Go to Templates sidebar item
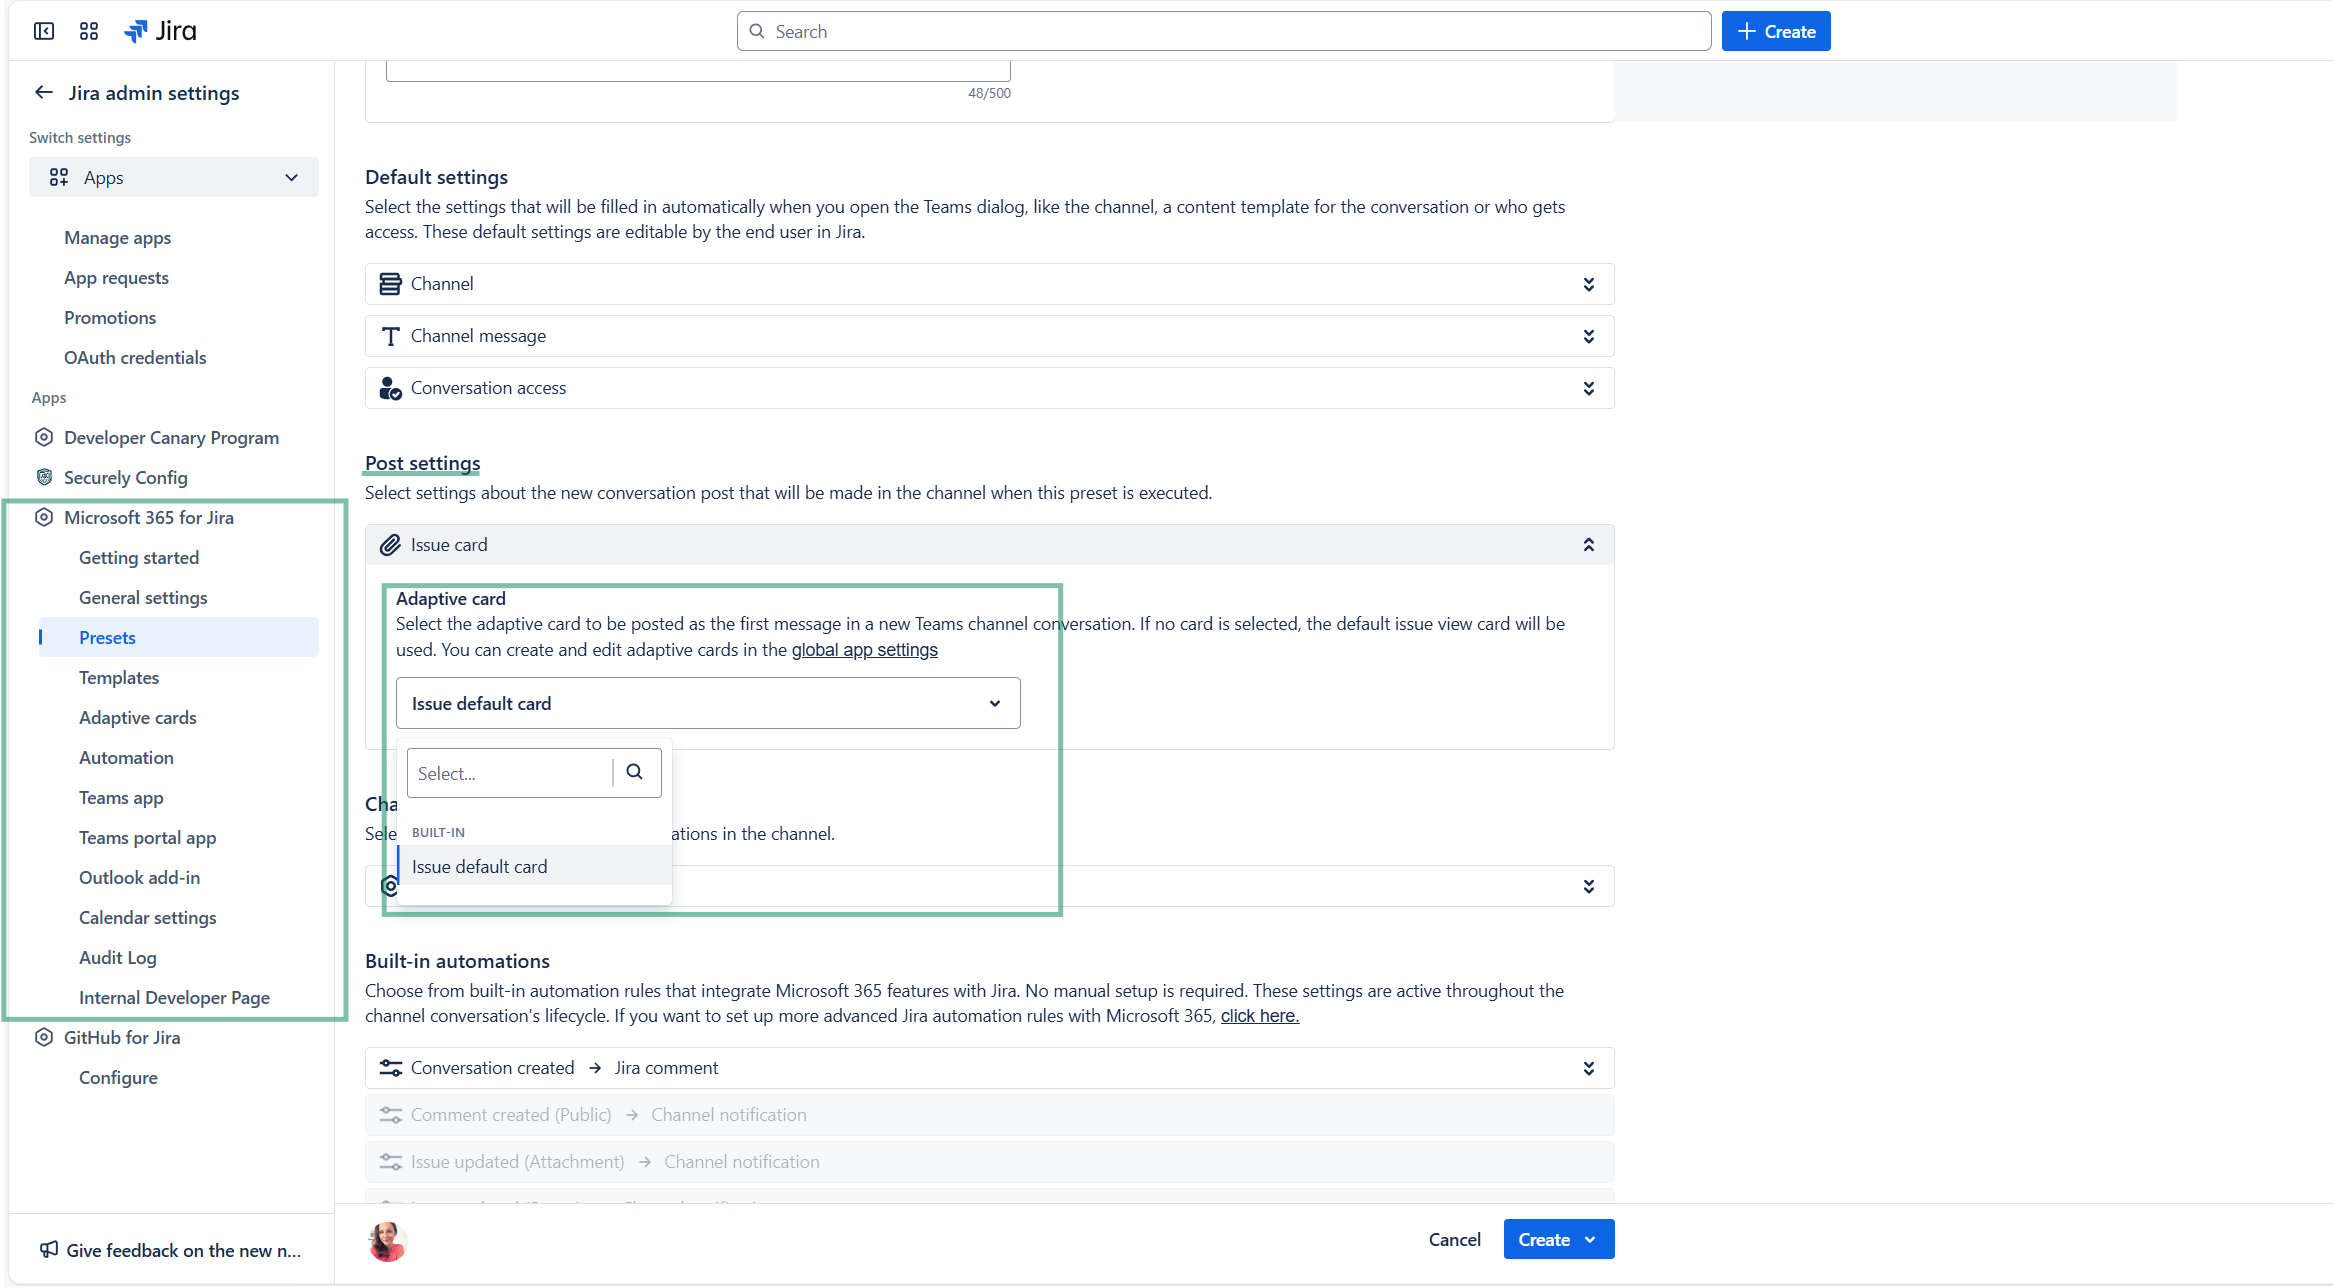Screen dimensions: 2333x1287 (x=119, y=677)
